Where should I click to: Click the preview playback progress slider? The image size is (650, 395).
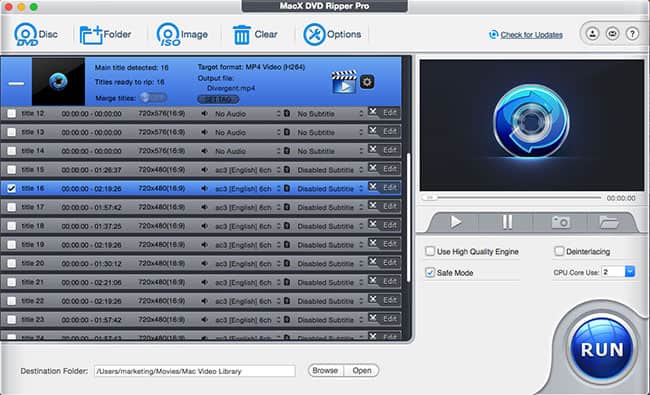(512, 198)
